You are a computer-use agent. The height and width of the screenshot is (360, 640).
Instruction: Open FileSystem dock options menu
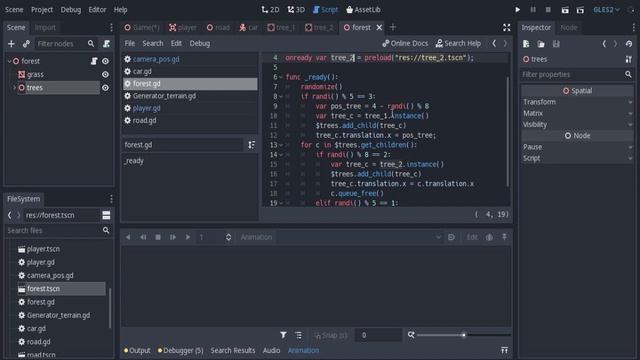tap(111, 199)
